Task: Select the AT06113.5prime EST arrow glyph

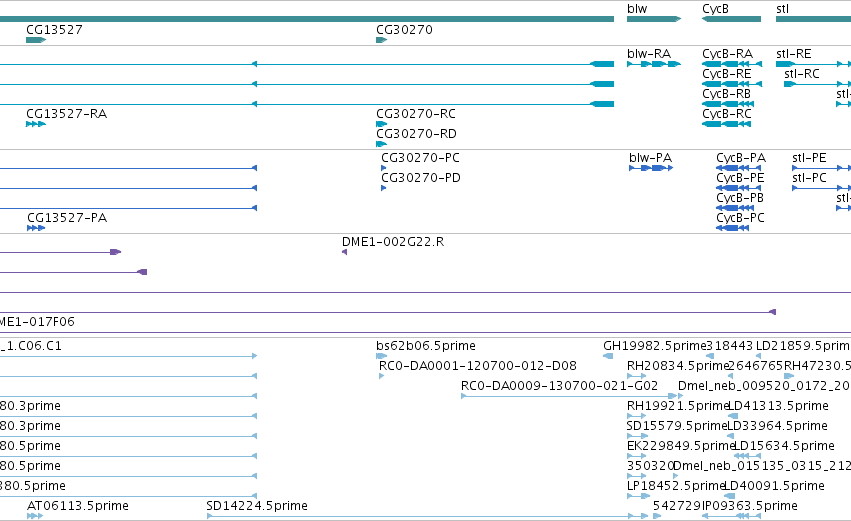Action: [35, 516]
